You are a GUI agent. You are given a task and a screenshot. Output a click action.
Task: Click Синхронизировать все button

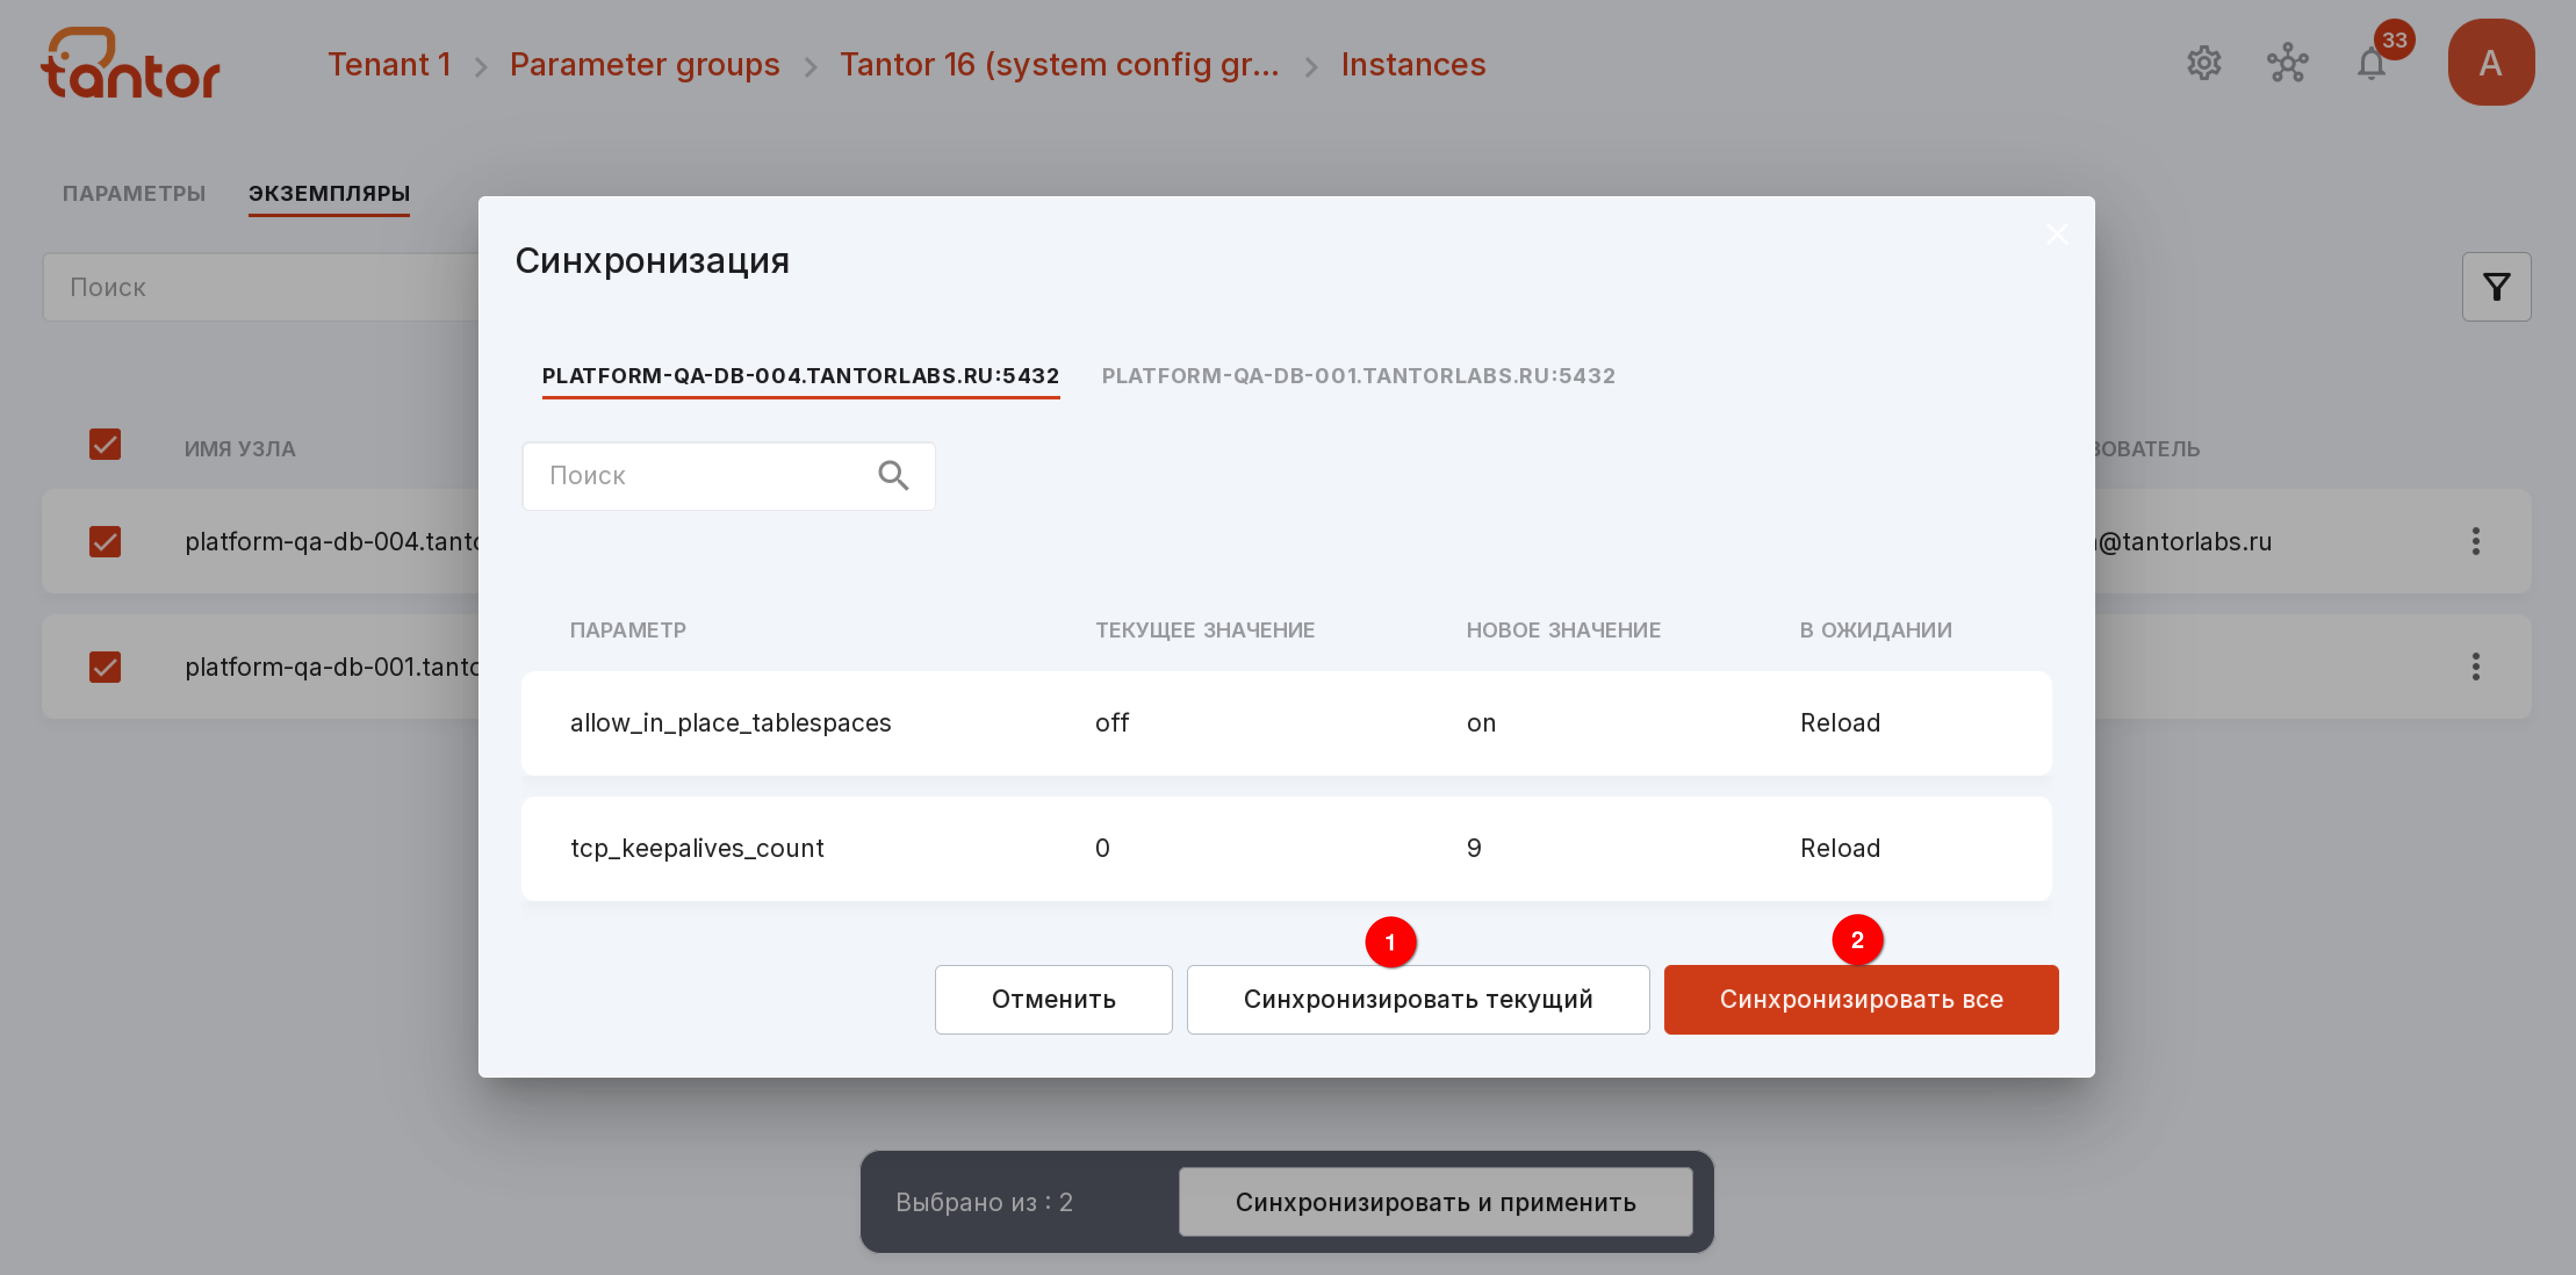1860,999
